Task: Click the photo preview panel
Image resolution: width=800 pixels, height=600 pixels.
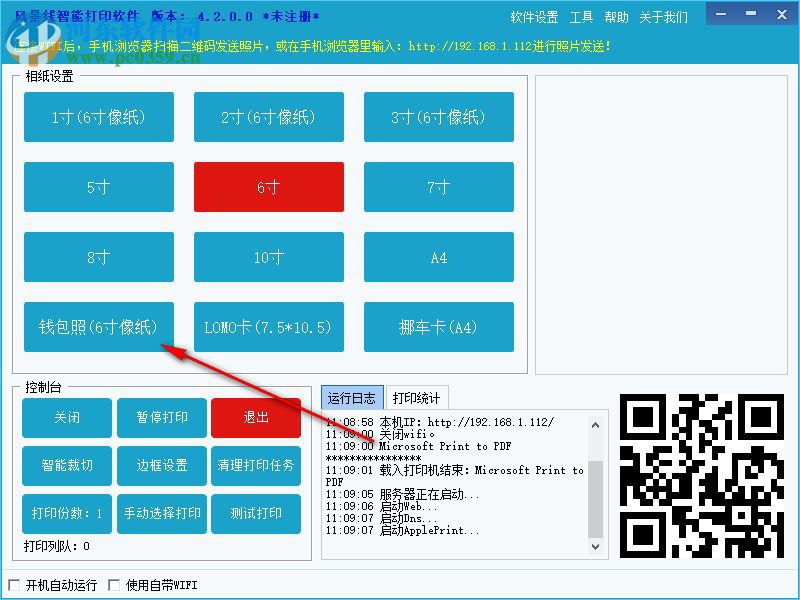Action: [661, 224]
